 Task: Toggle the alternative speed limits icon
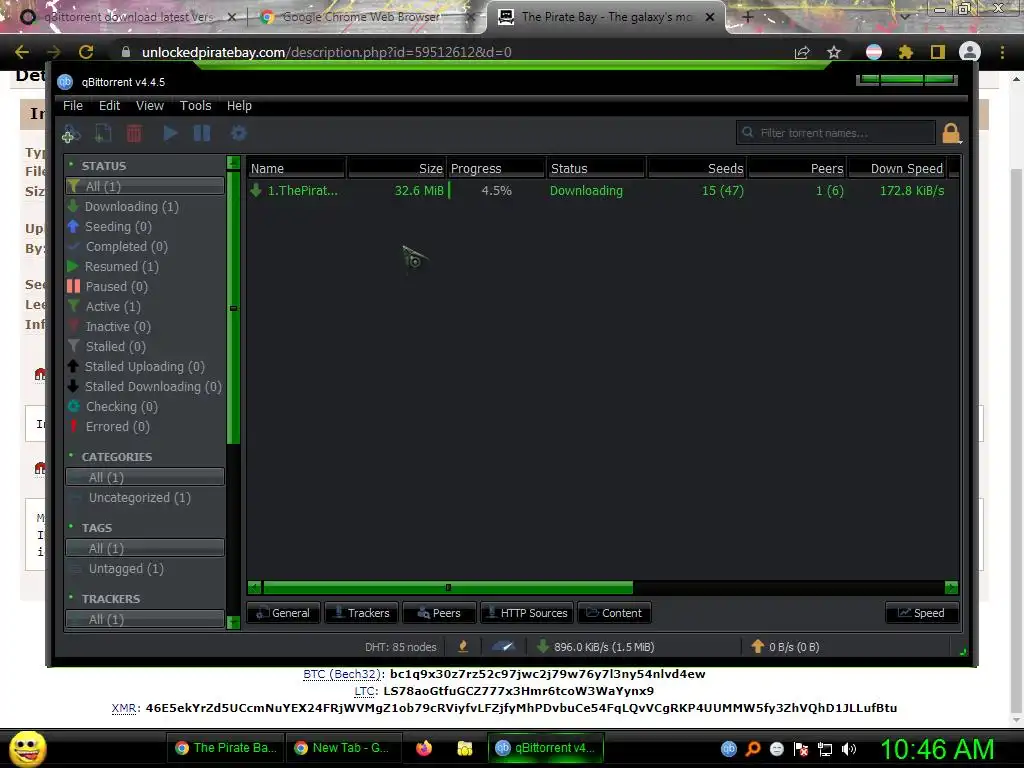[x=503, y=647]
